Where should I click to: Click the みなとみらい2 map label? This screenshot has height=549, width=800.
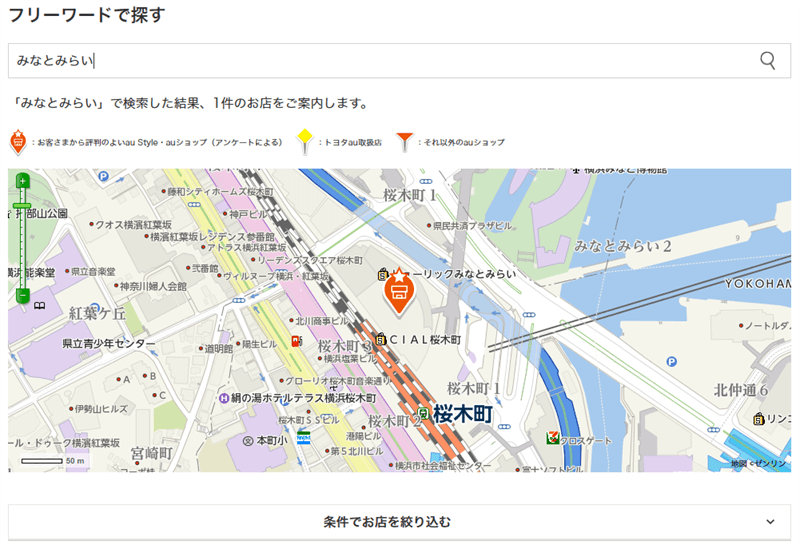tap(622, 246)
